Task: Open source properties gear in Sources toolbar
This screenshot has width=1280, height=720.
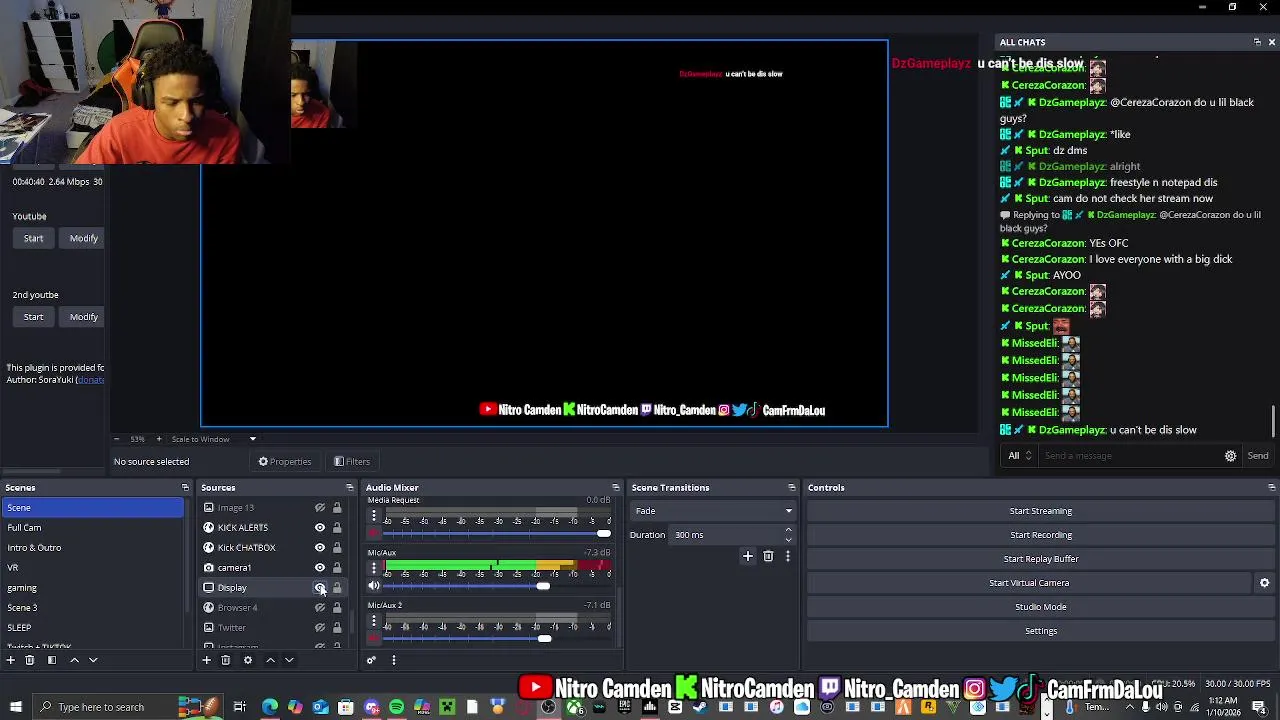Action: pyautogui.click(x=248, y=660)
